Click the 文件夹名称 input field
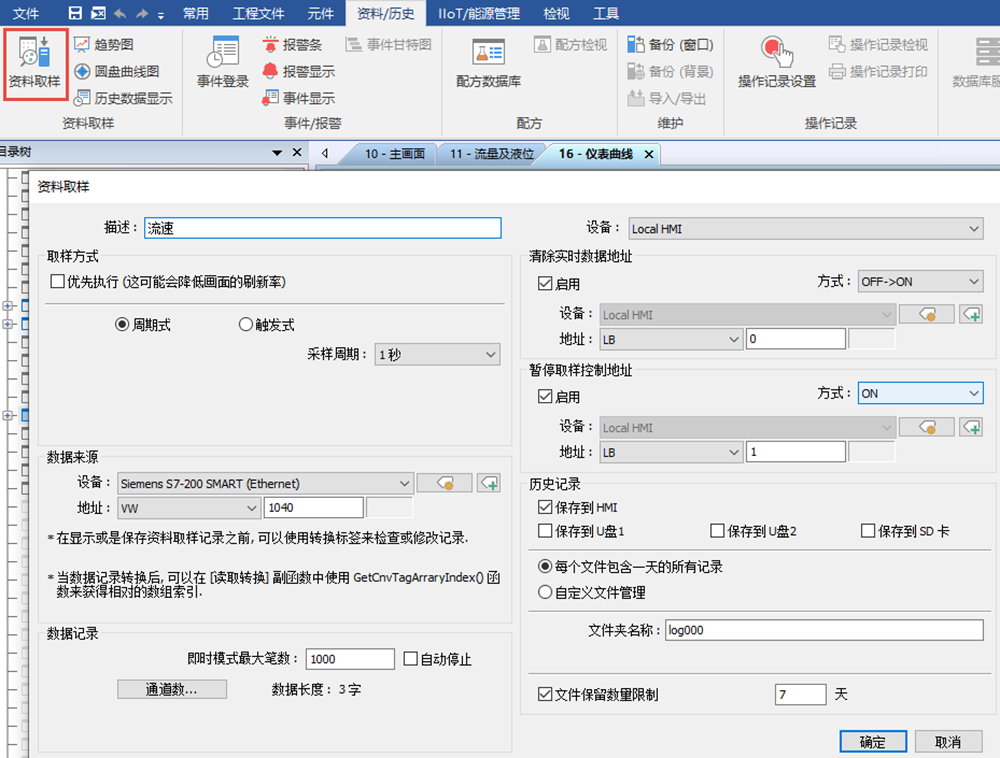 pos(824,630)
